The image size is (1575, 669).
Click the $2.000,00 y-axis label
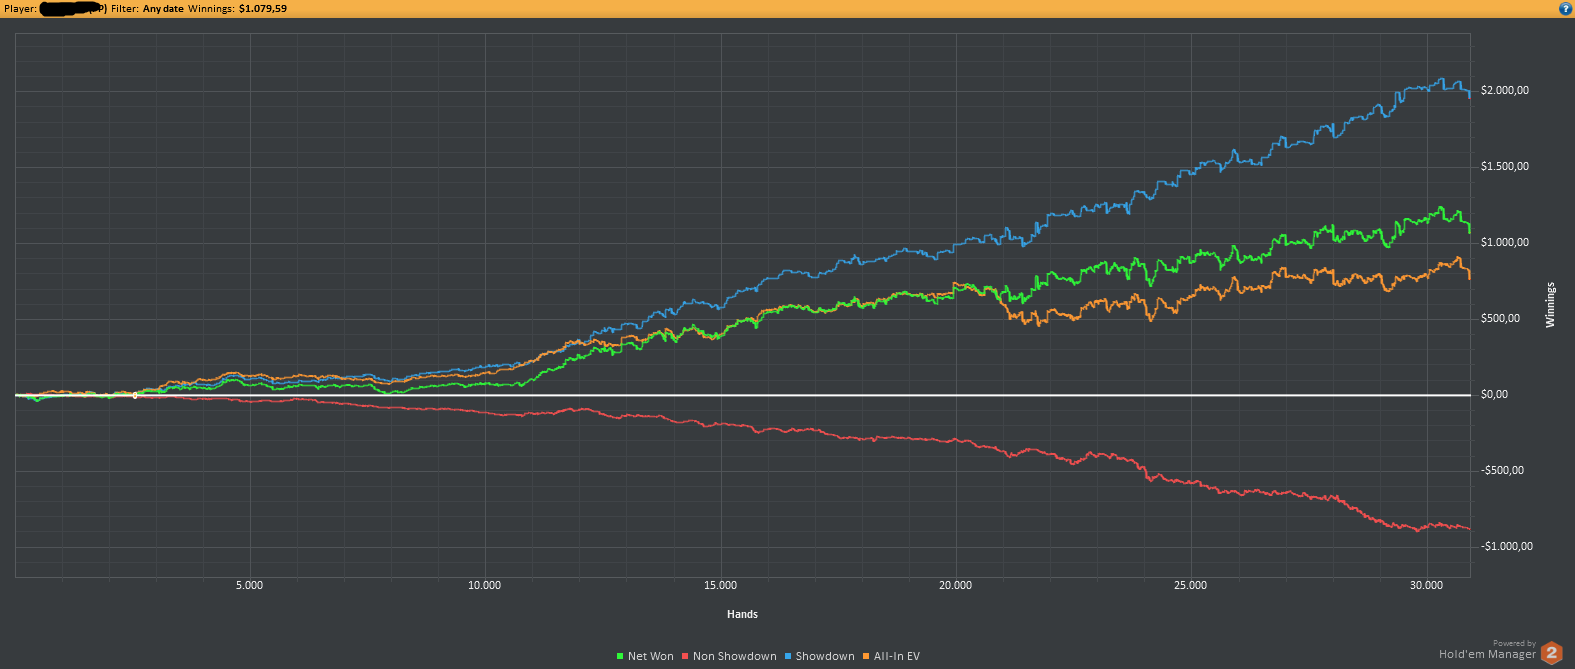[x=1505, y=91]
